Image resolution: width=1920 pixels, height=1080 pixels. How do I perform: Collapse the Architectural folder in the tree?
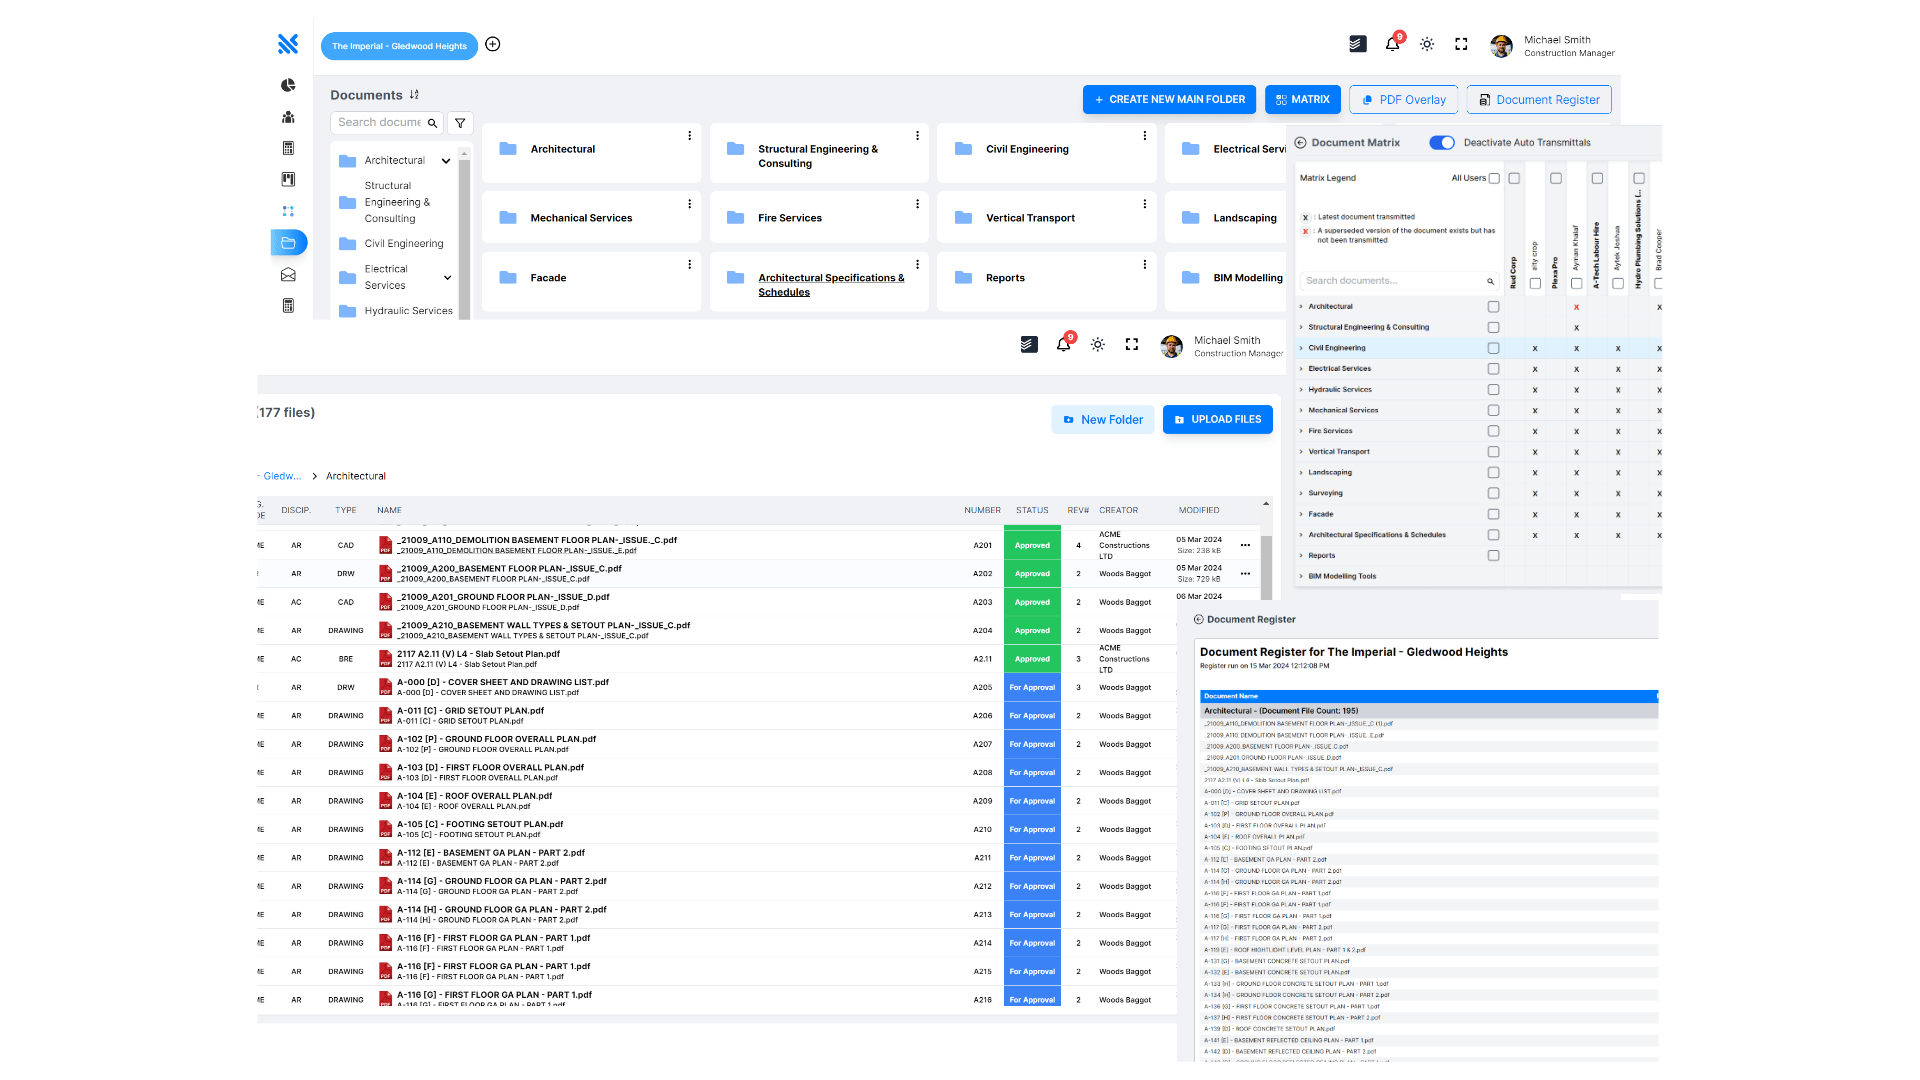tap(446, 160)
